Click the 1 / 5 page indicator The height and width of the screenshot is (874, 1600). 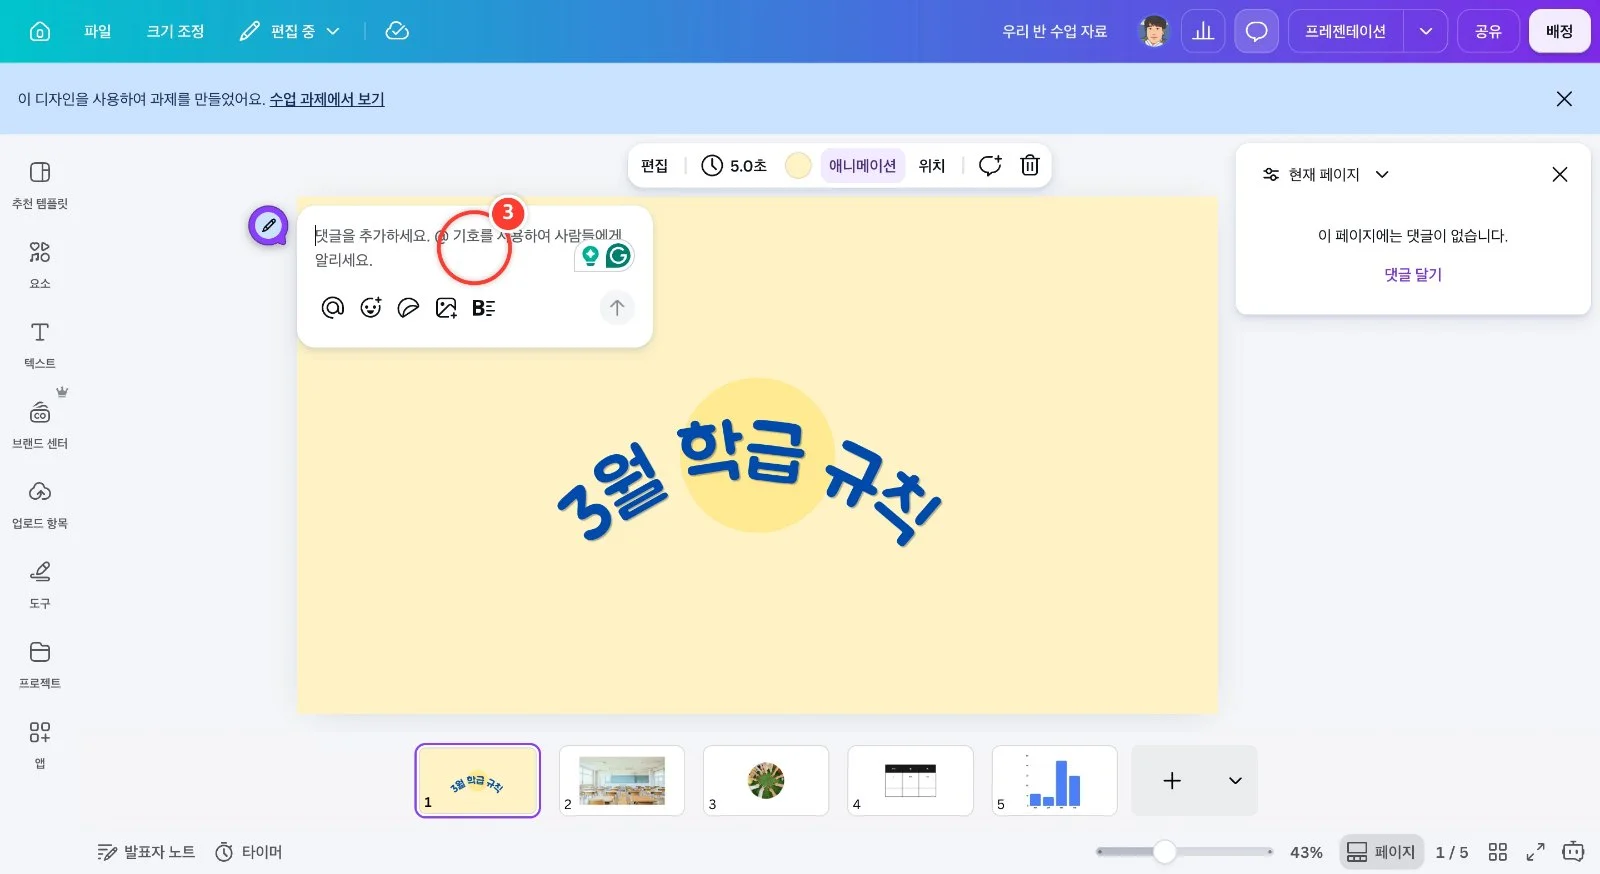tap(1452, 852)
